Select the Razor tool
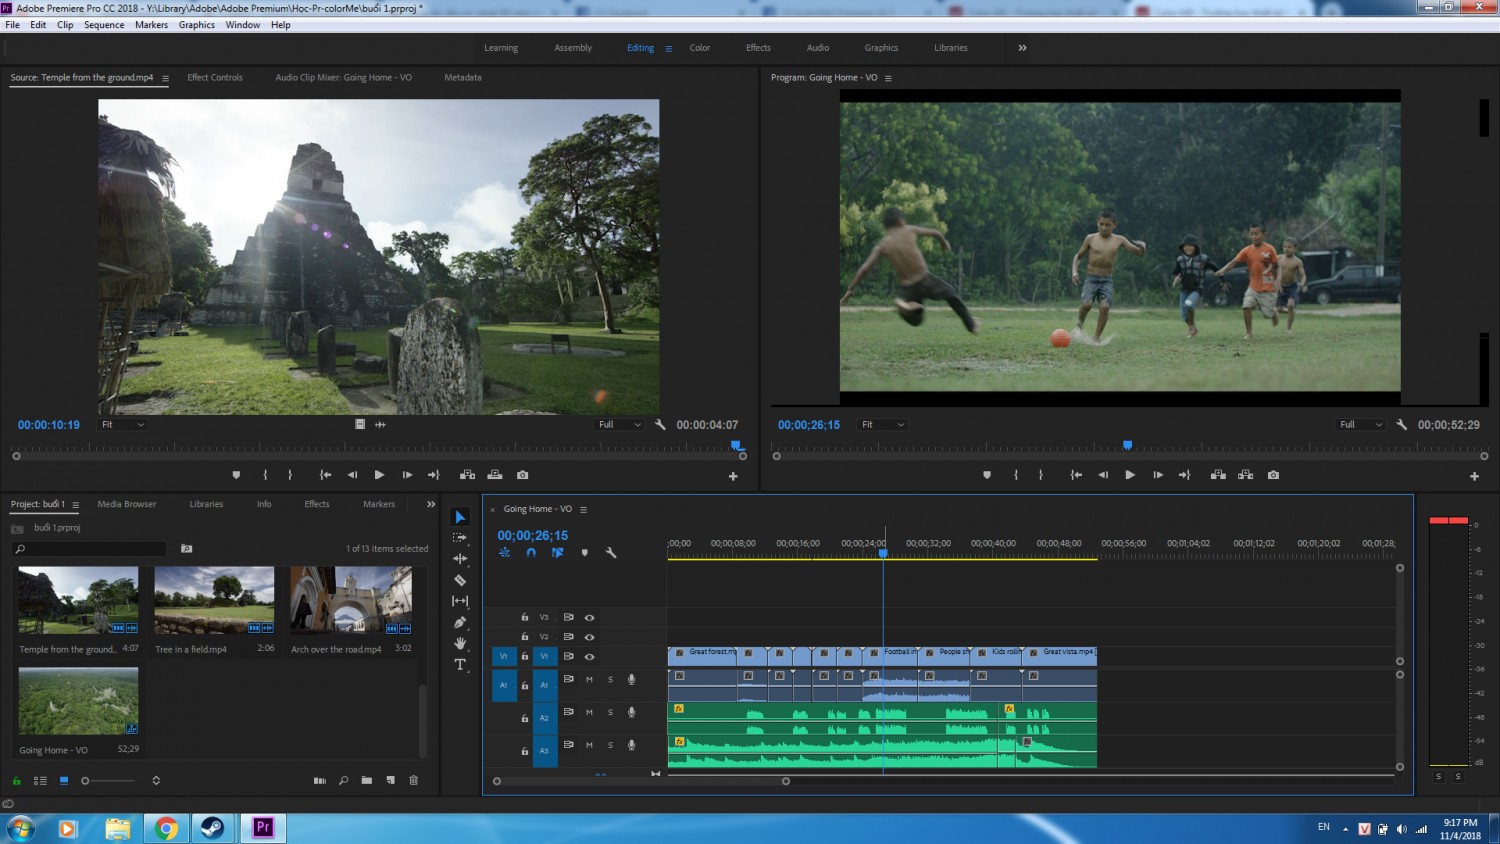This screenshot has width=1500, height=844. pyautogui.click(x=460, y=580)
